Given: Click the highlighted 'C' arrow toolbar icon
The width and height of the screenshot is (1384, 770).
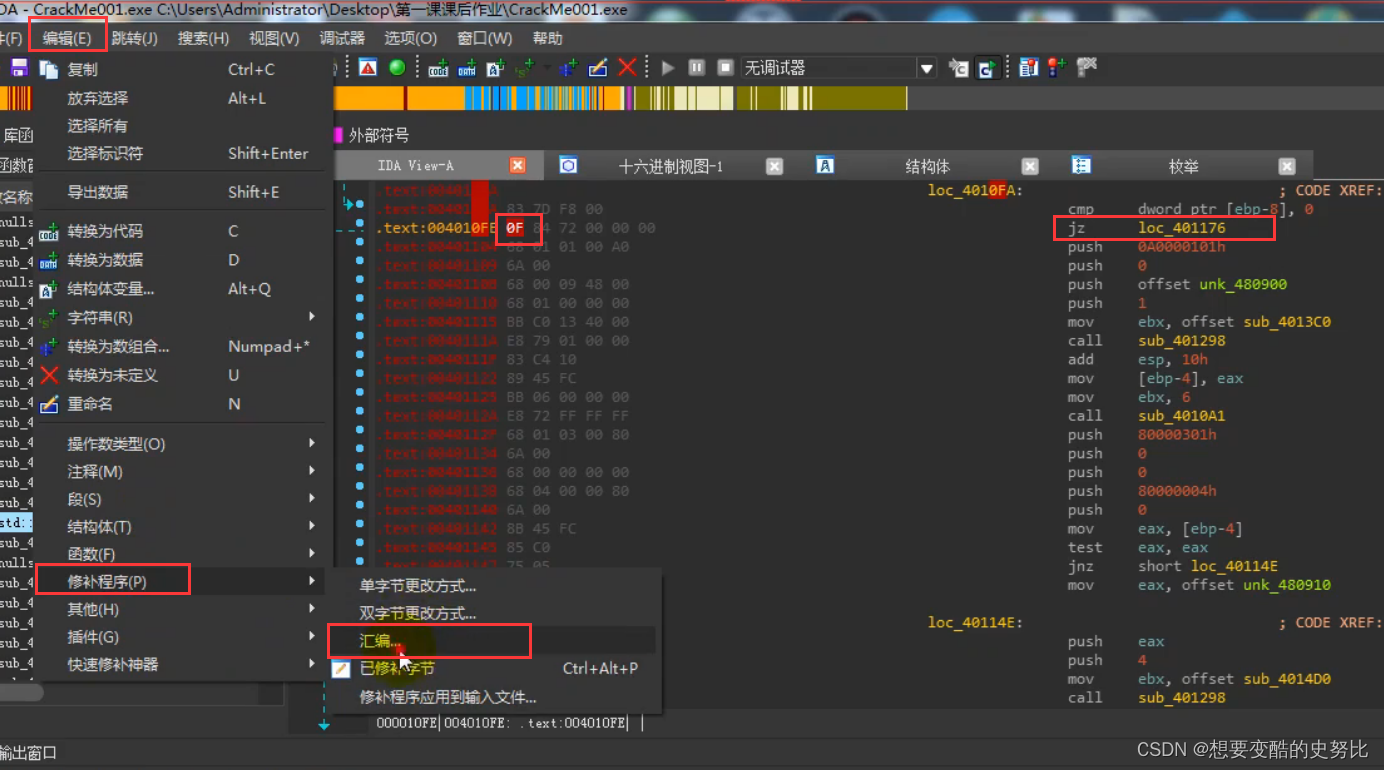Looking at the screenshot, I should coord(987,68).
